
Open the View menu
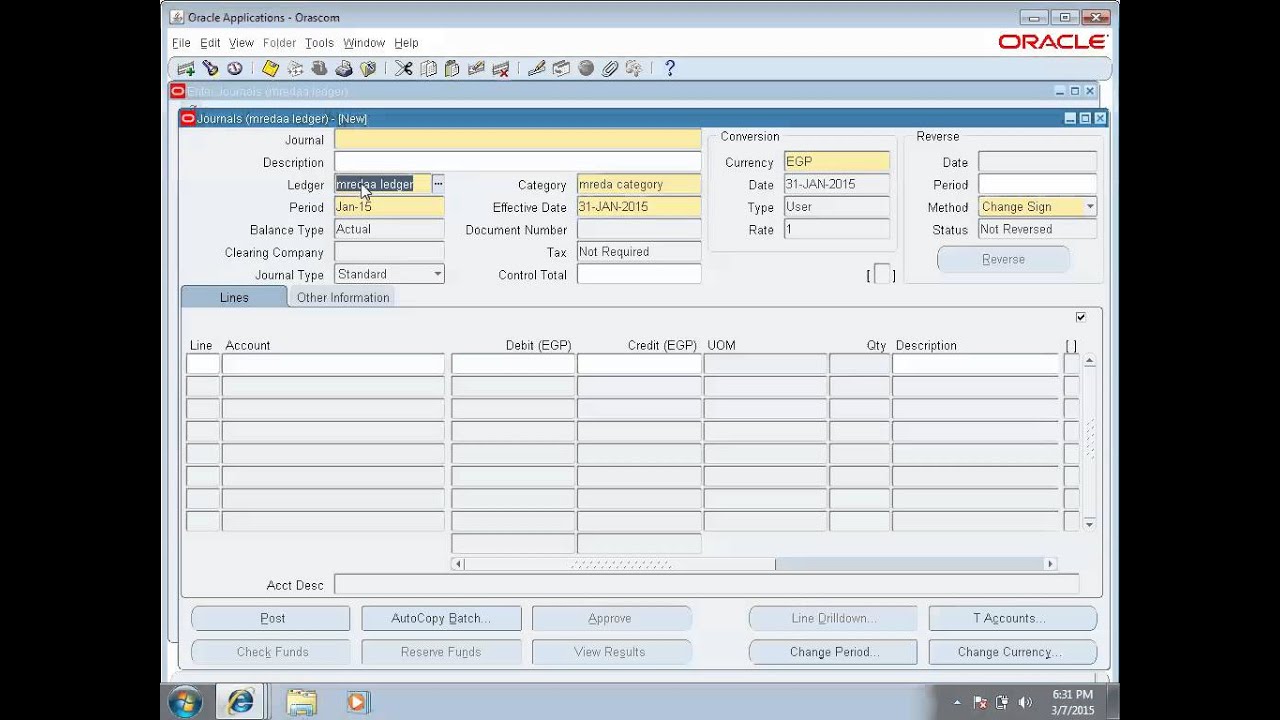click(241, 43)
